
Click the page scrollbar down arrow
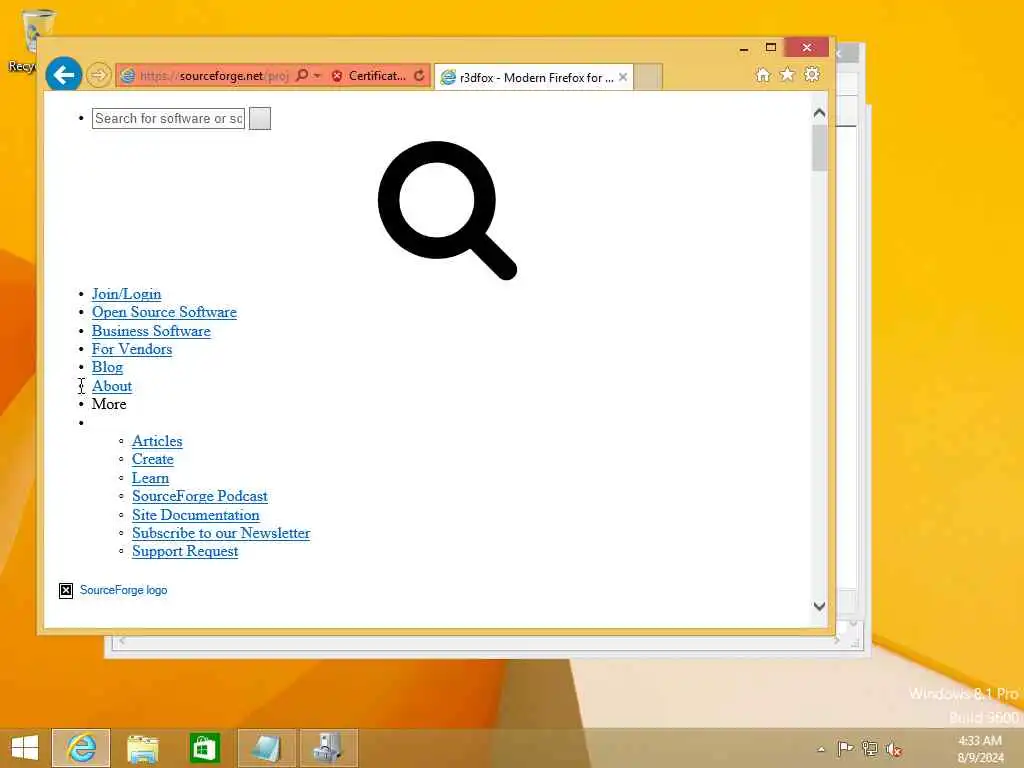pyautogui.click(x=820, y=606)
